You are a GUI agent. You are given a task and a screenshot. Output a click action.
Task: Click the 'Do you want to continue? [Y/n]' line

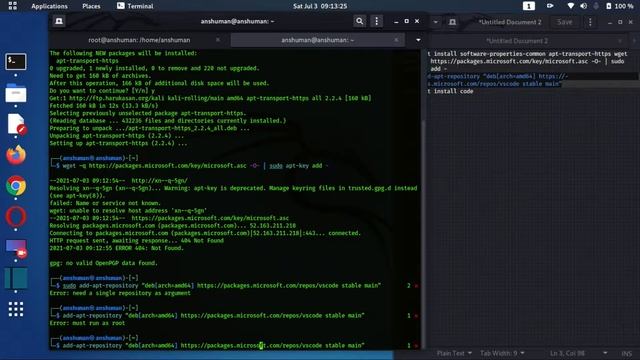coord(102,91)
